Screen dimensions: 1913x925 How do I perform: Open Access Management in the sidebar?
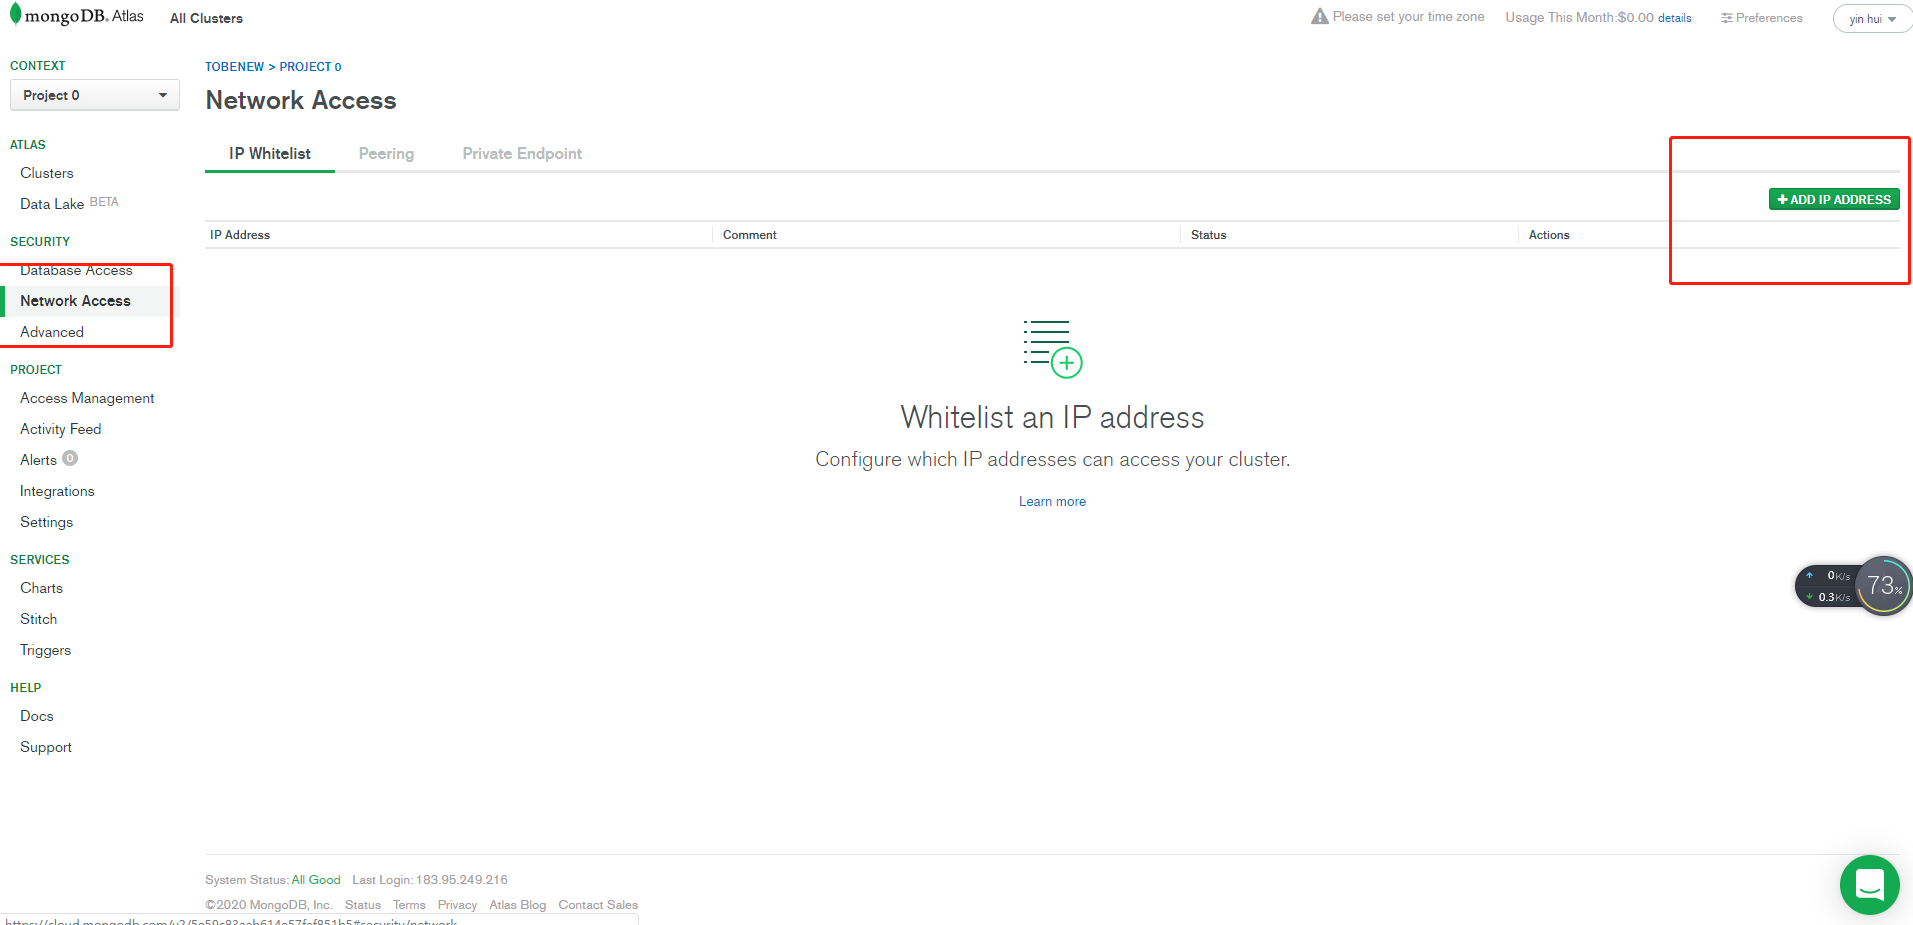(x=87, y=398)
